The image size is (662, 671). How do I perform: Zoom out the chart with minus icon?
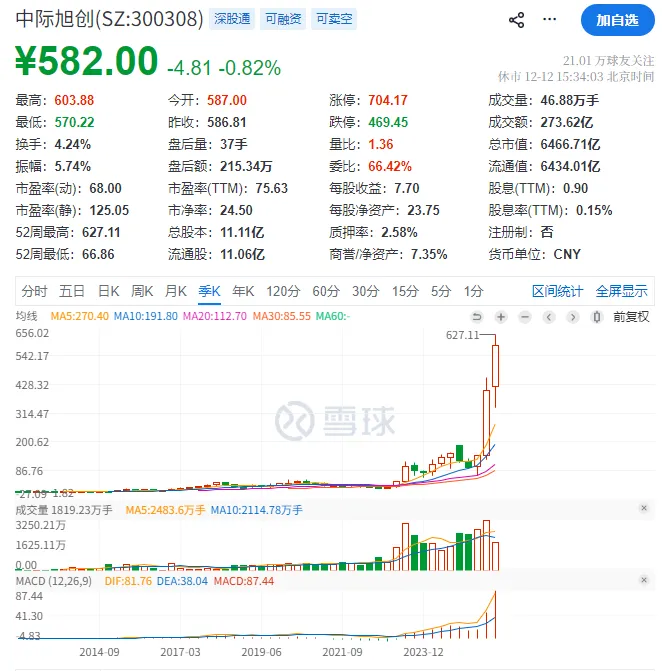525,317
